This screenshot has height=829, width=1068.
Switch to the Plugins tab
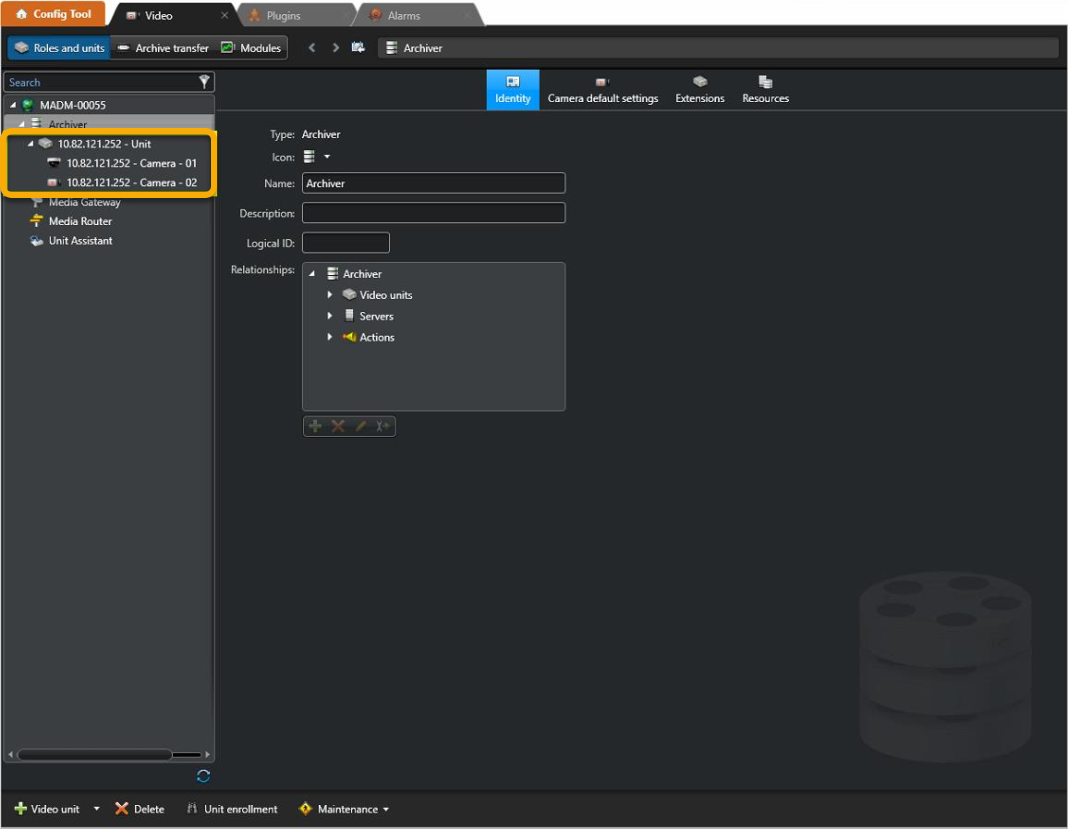coord(283,14)
